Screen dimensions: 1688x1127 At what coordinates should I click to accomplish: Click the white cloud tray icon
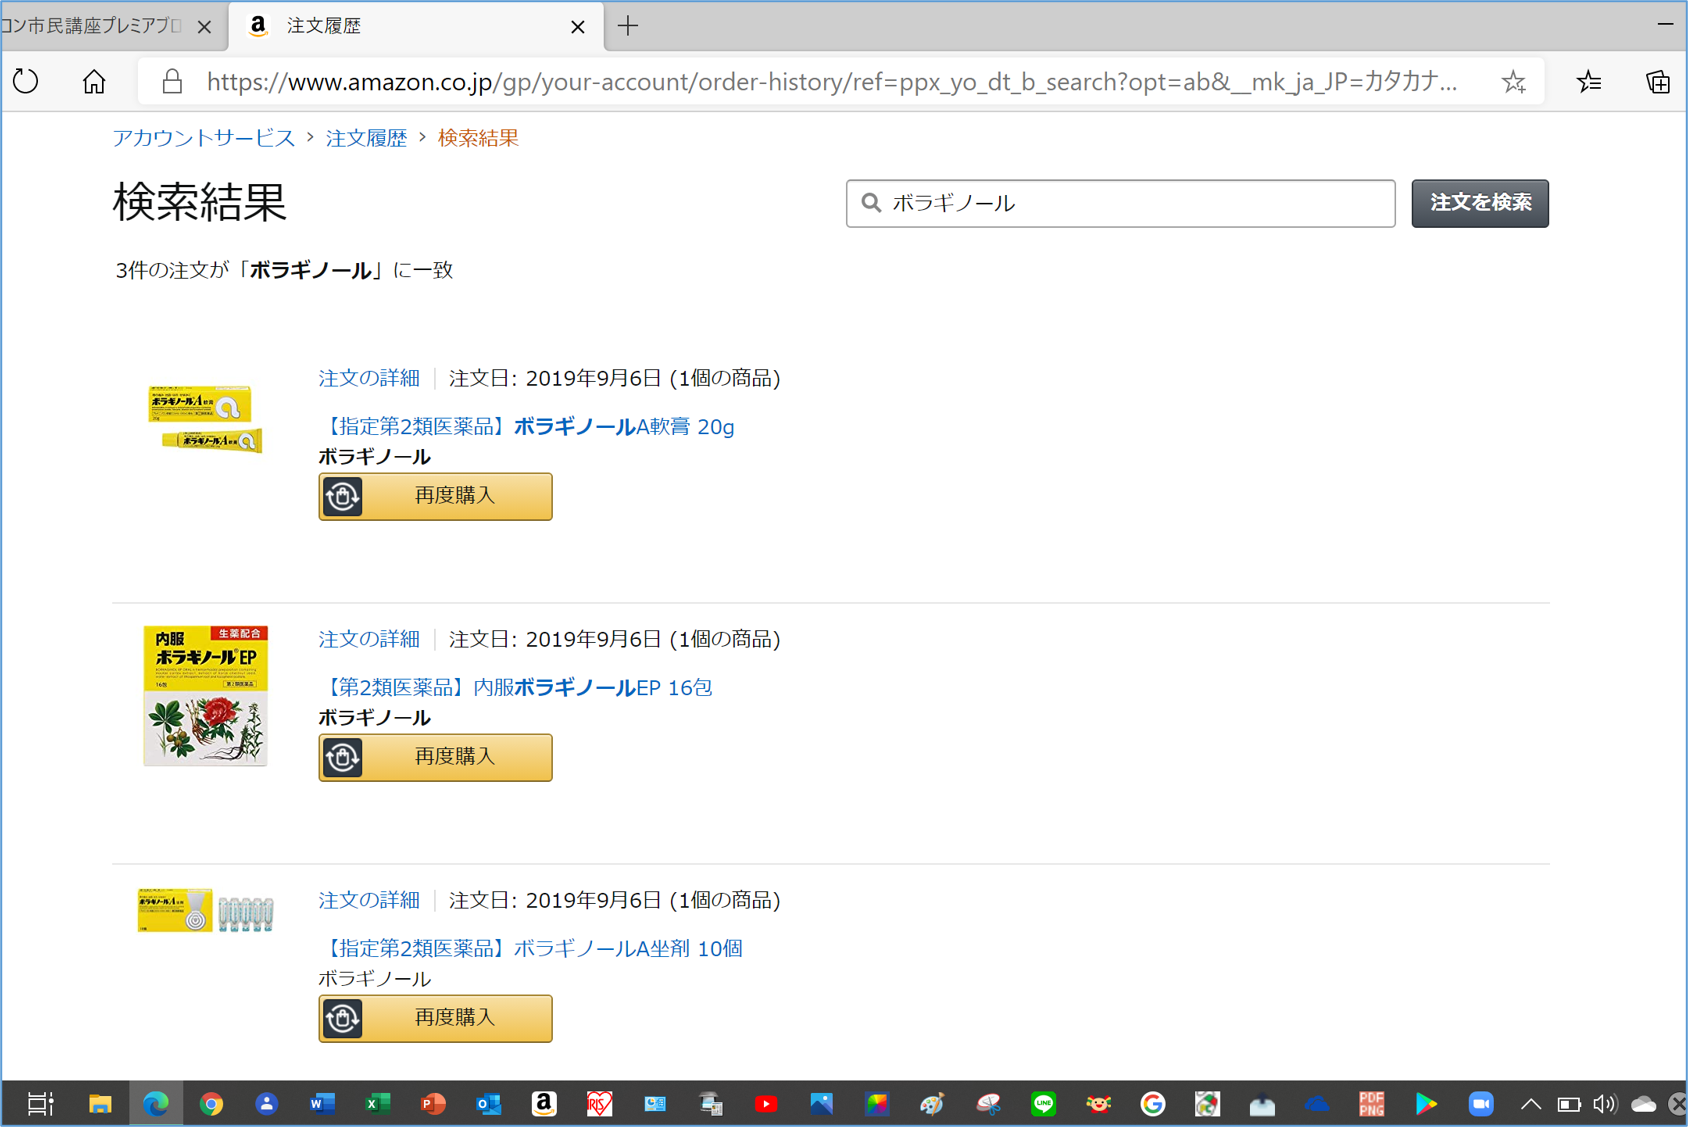[x=1643, y=1105]
